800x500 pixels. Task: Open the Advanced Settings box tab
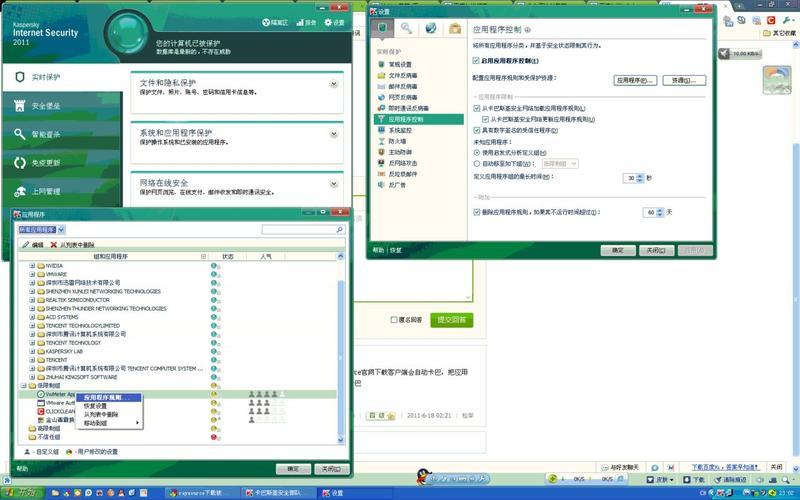455,29
